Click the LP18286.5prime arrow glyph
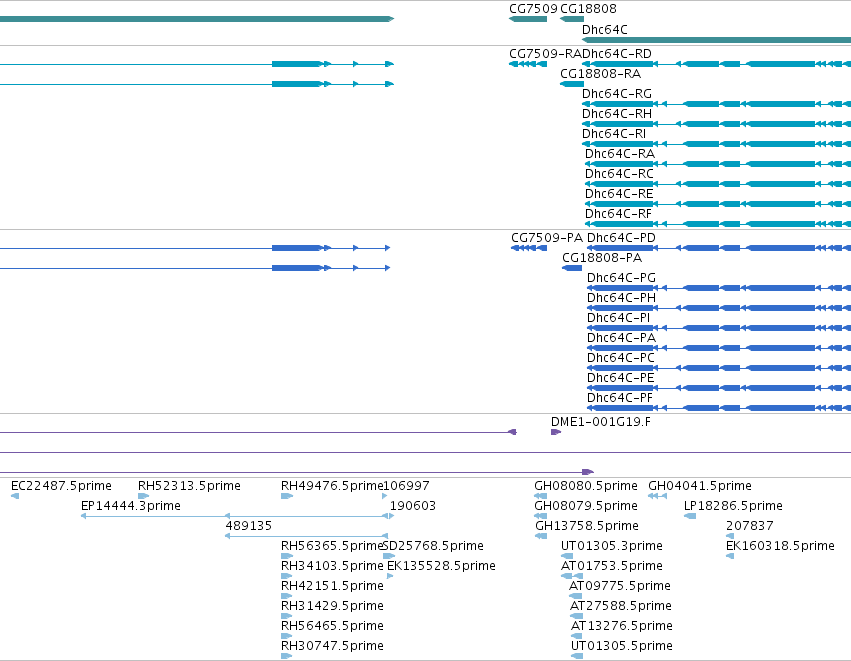The image size is (851, 661). click(x=690, y=516)
